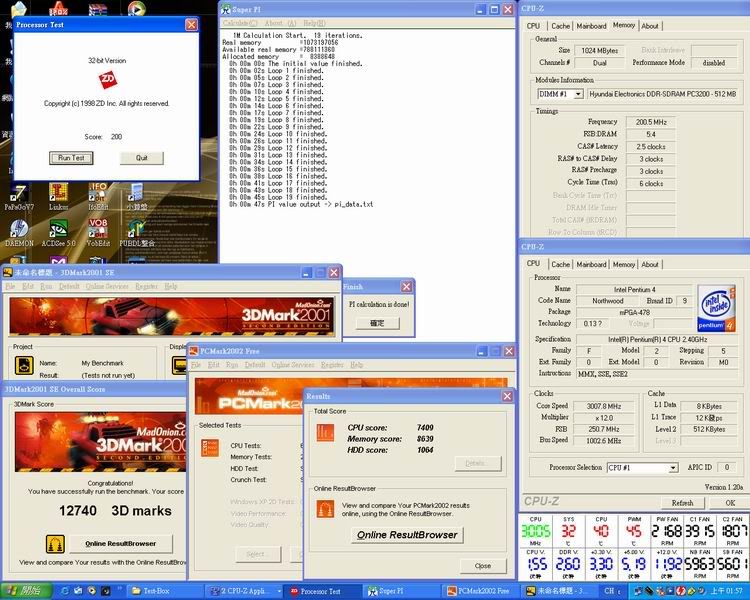
Task: Open the File menu in PCMark2002 Free
Action: (x=196, y=365)
